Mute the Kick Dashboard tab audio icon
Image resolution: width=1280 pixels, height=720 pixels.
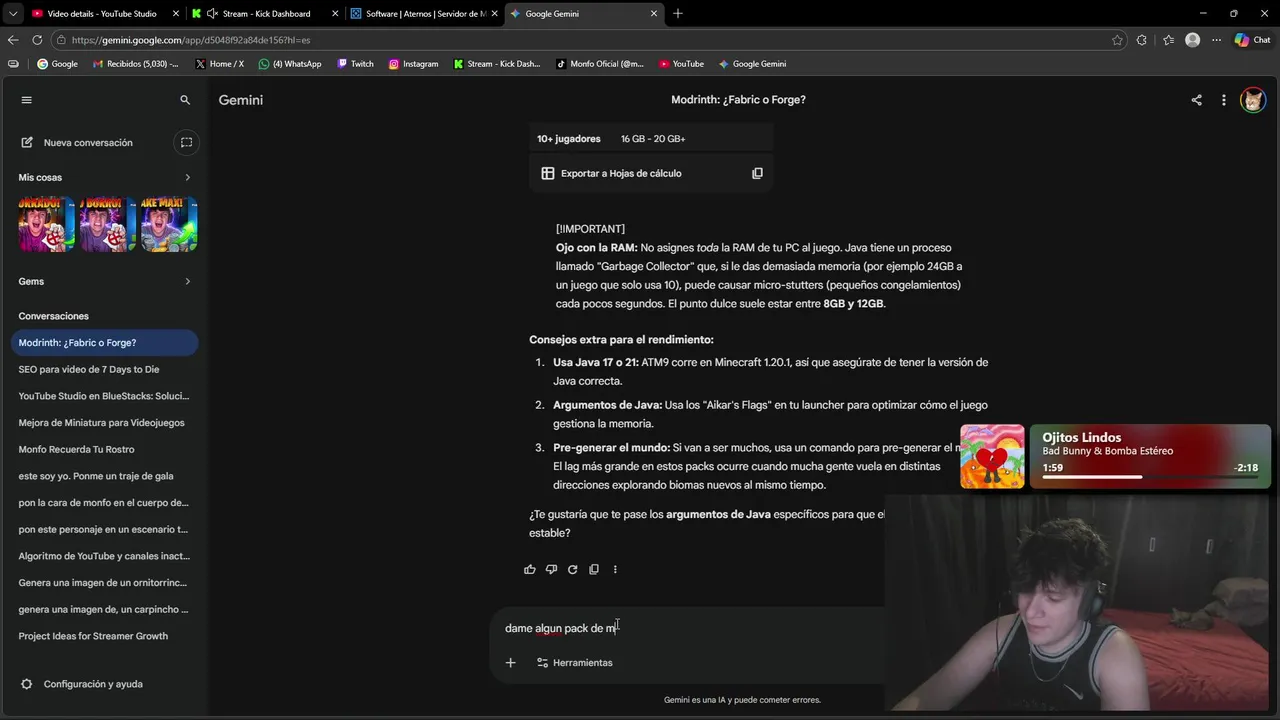212,14
